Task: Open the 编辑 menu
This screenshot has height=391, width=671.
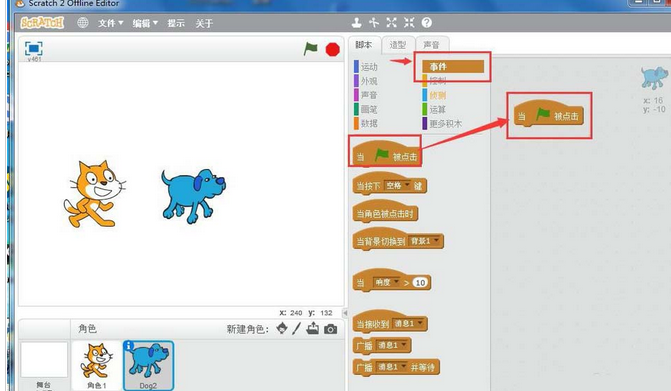Action: pyautogui.click(x=145, y=23)
